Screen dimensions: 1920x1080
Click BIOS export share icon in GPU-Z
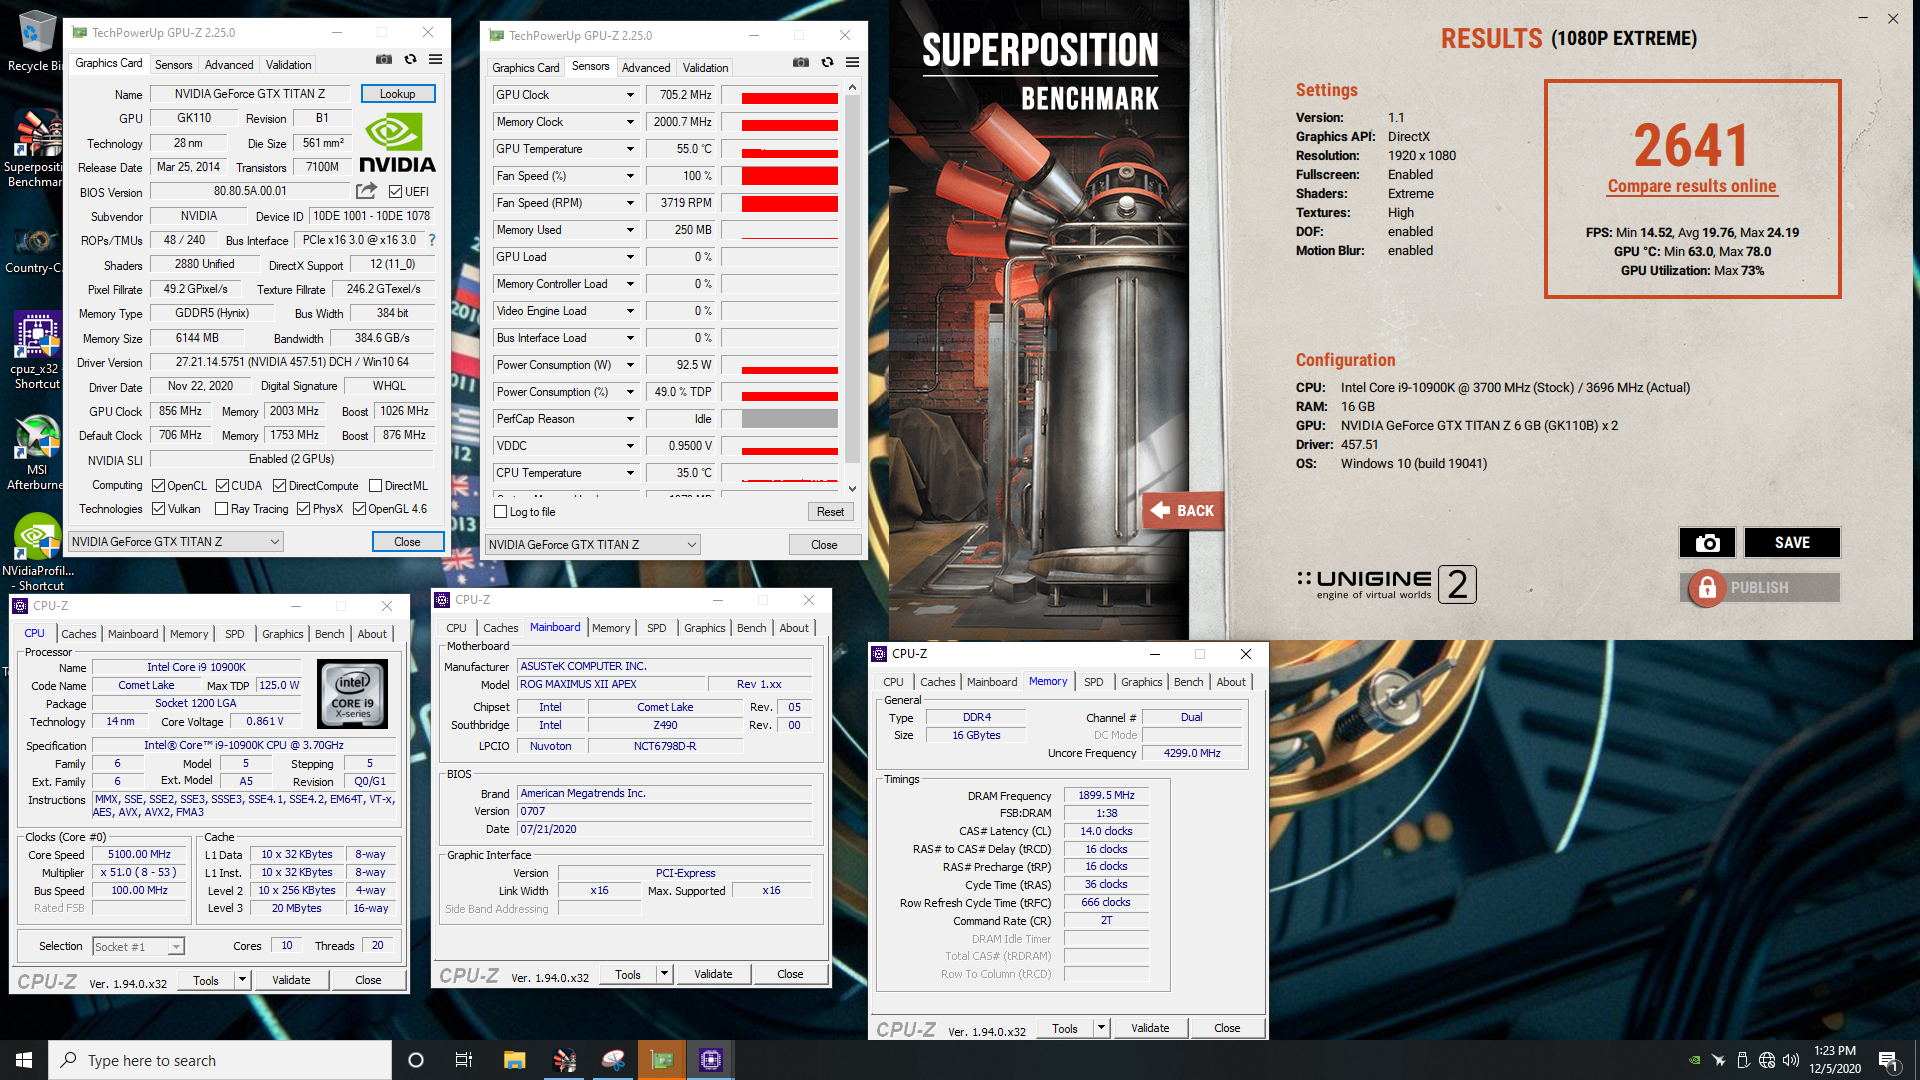point(367,191)
